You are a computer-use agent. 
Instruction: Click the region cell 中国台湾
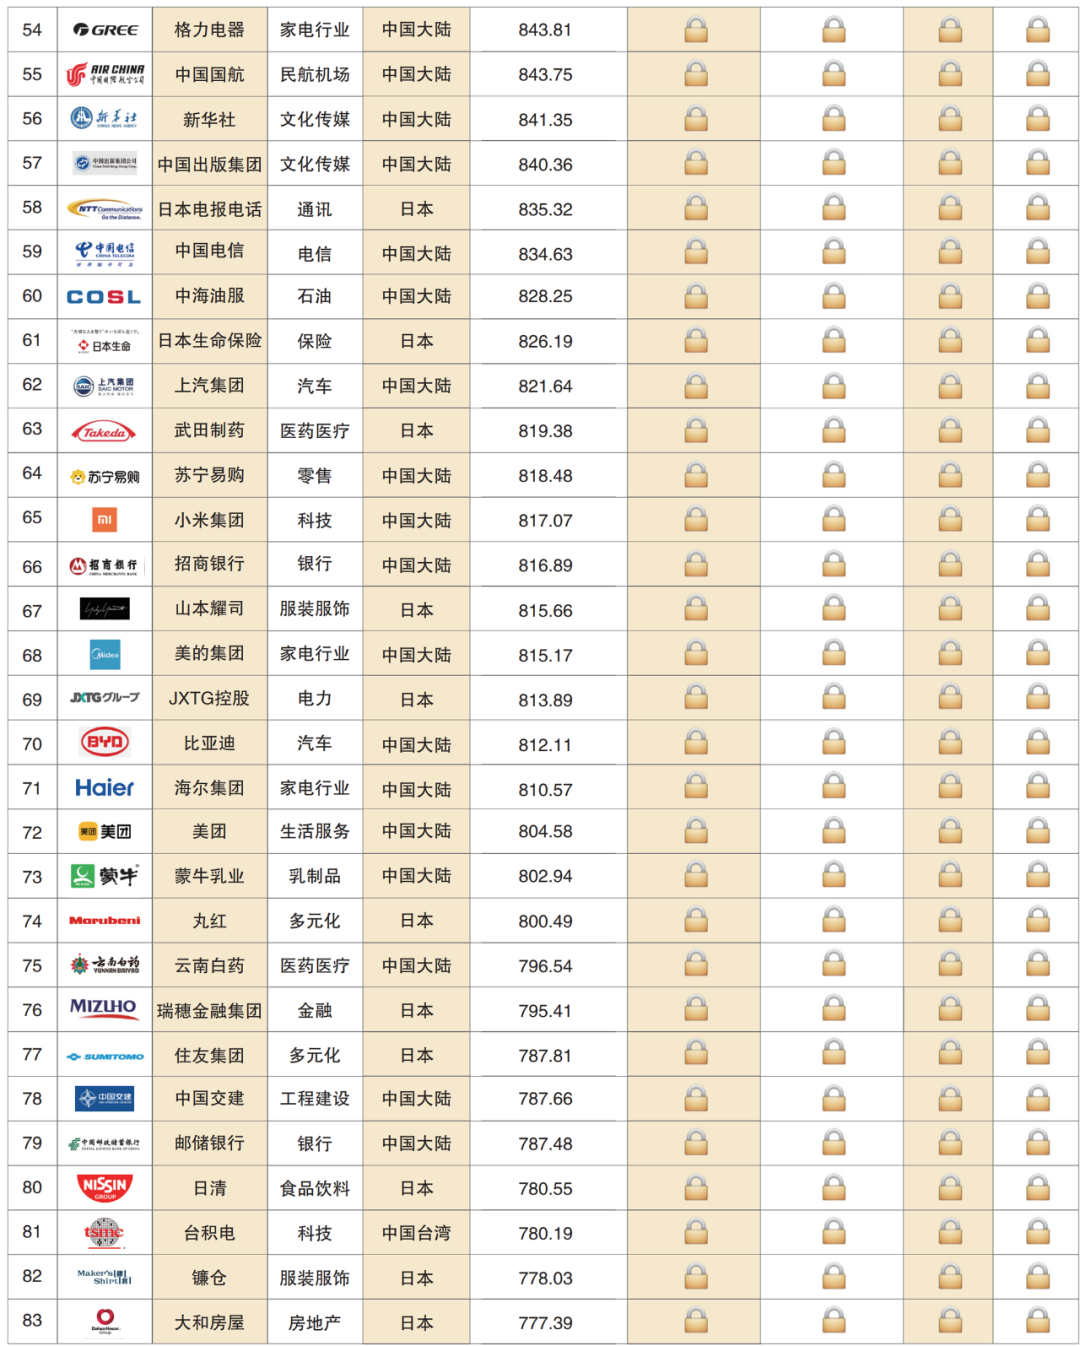coord(416,1233)
